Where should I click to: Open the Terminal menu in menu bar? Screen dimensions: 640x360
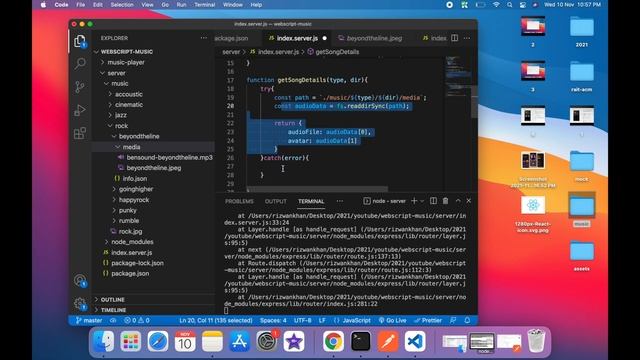[x=204, y=5]
